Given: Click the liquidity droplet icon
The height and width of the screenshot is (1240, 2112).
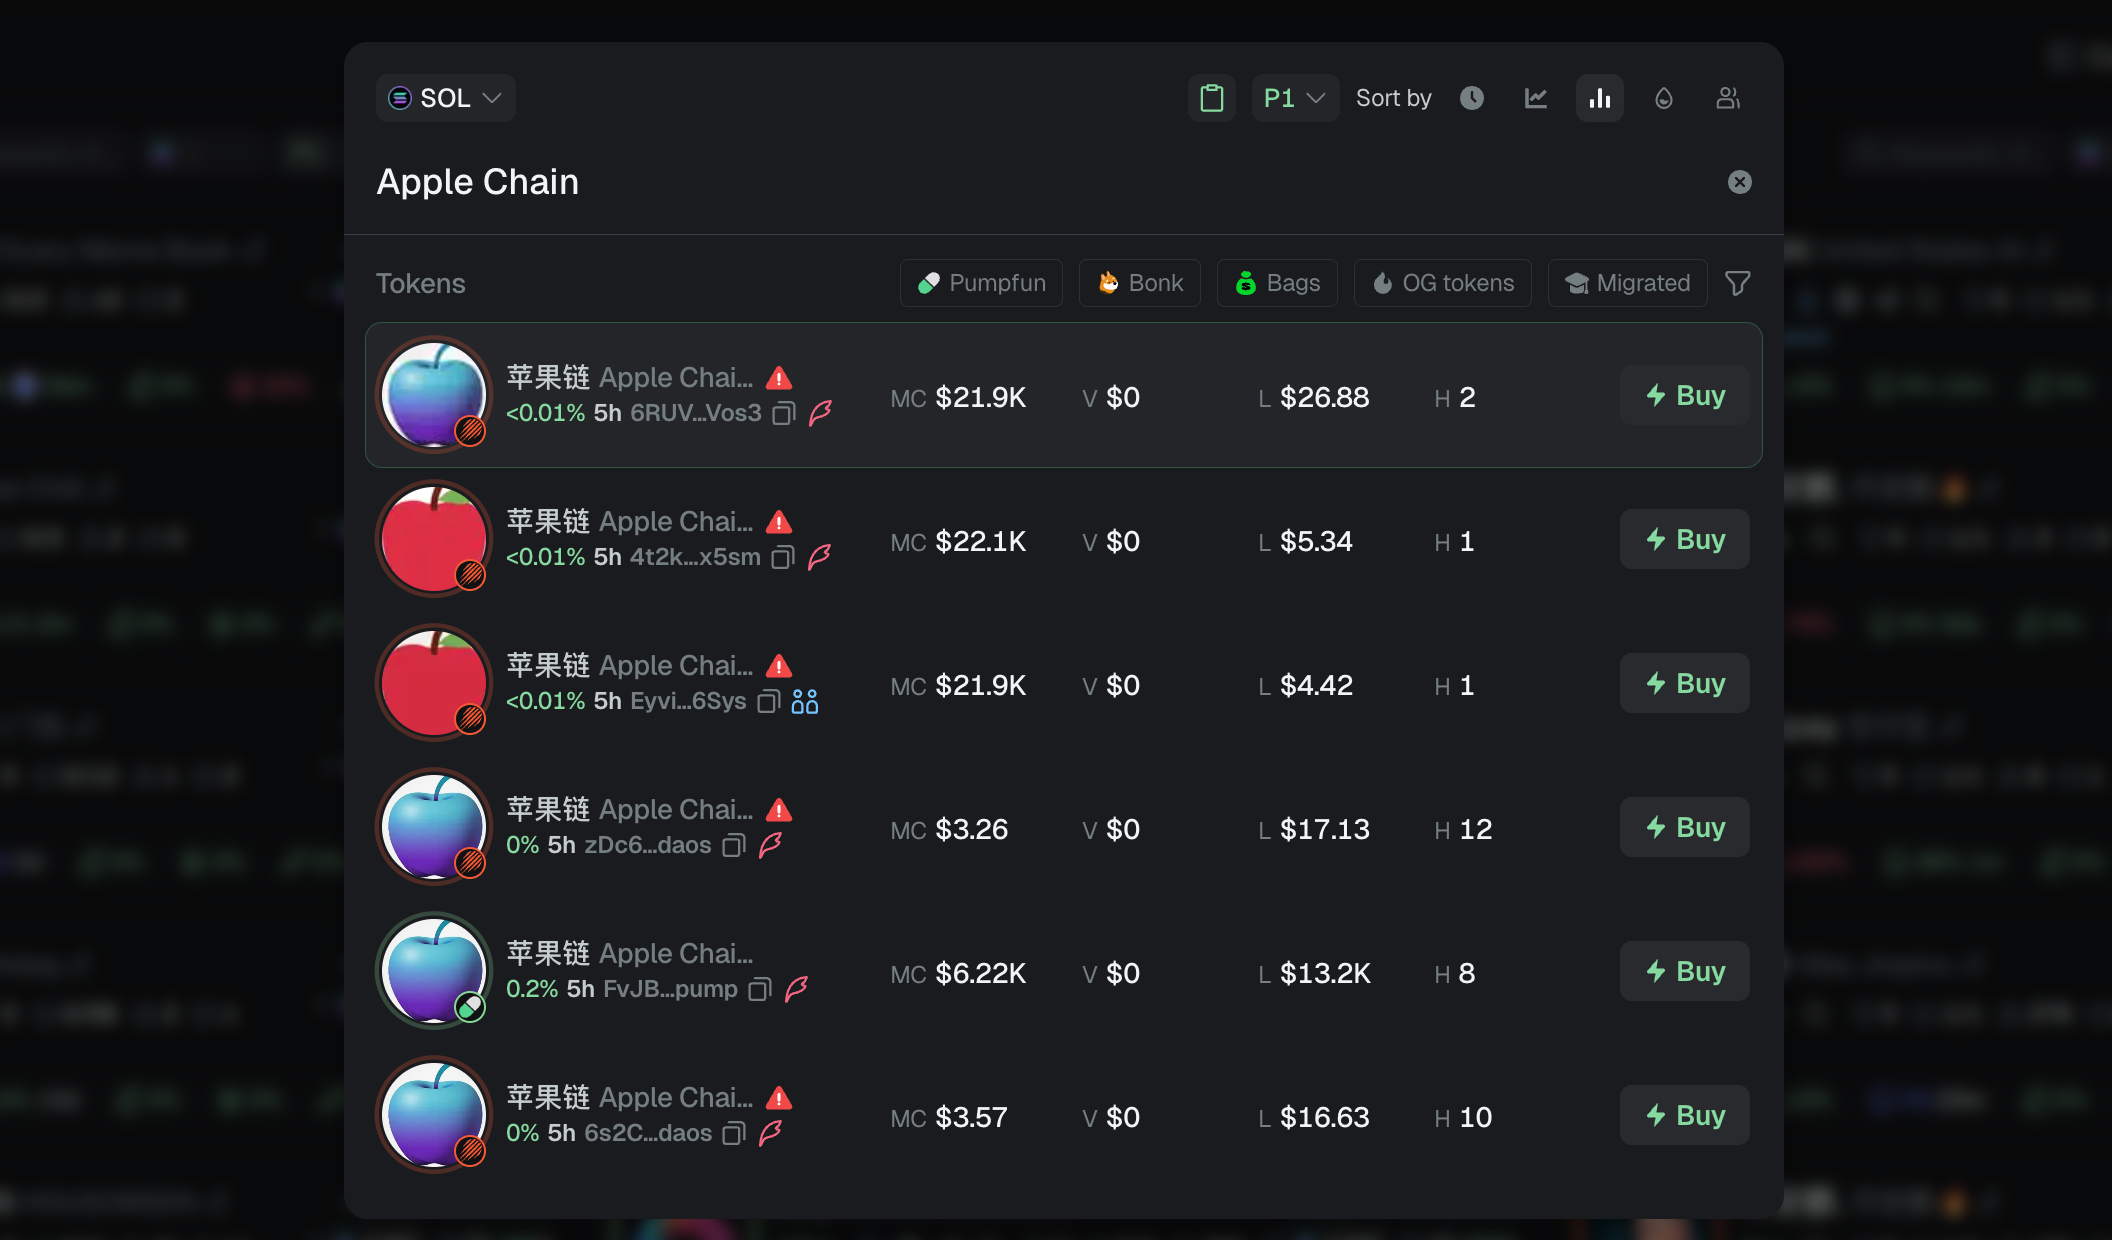Looking at the screenshot, I should coord(1664,97).
